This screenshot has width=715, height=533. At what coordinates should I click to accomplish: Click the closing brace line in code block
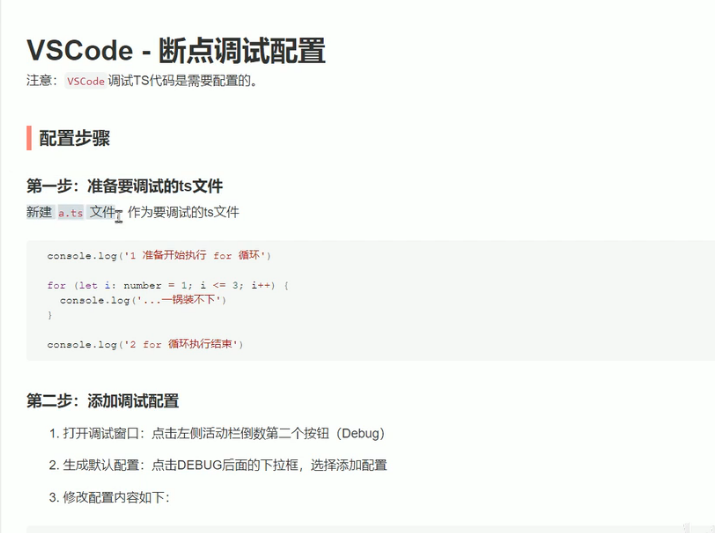(50, 315)
